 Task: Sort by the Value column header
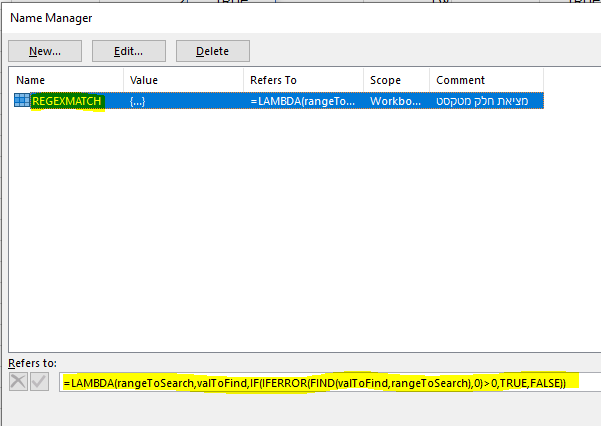(184, 80)
